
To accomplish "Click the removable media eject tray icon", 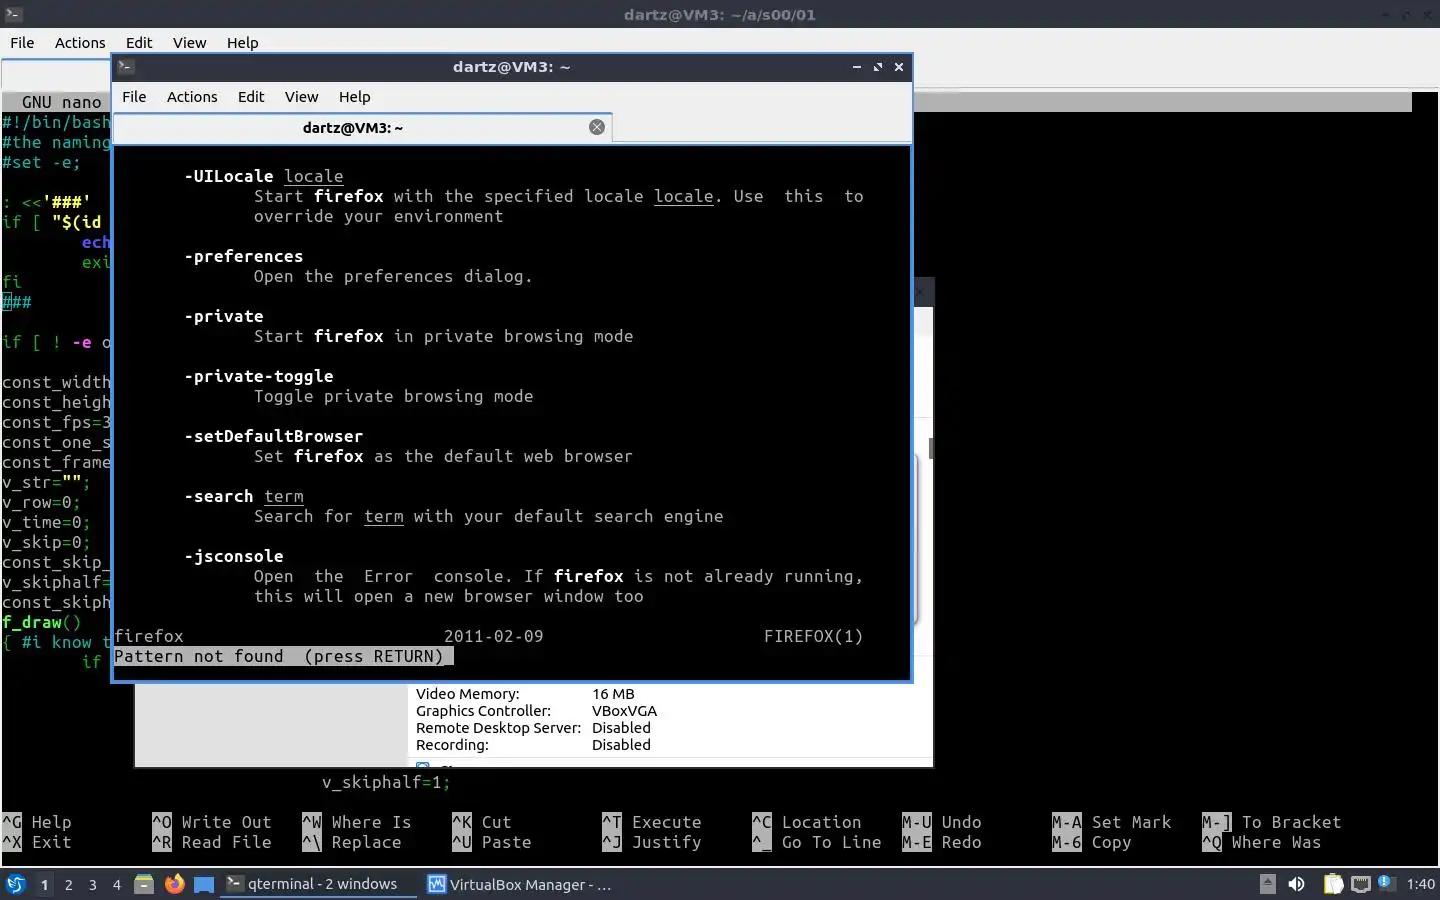I will point(1267,884).
